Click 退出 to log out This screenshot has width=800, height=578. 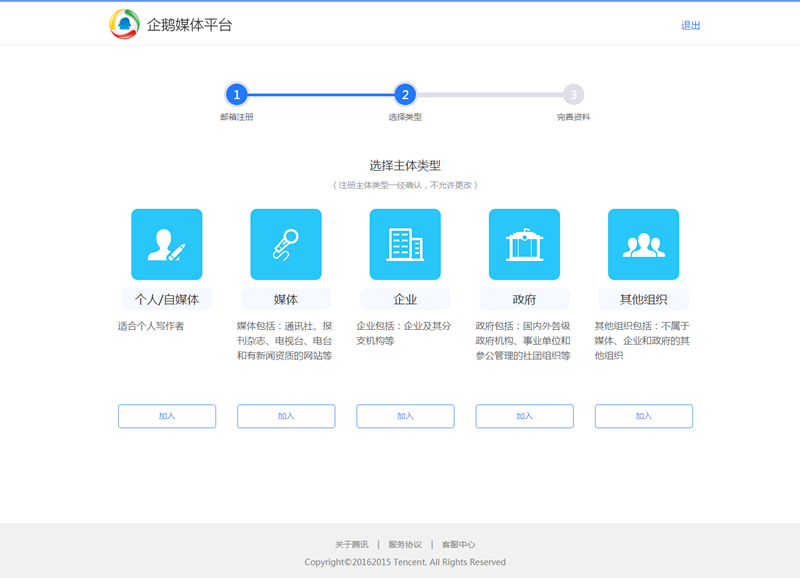click(x=690, y=24)
